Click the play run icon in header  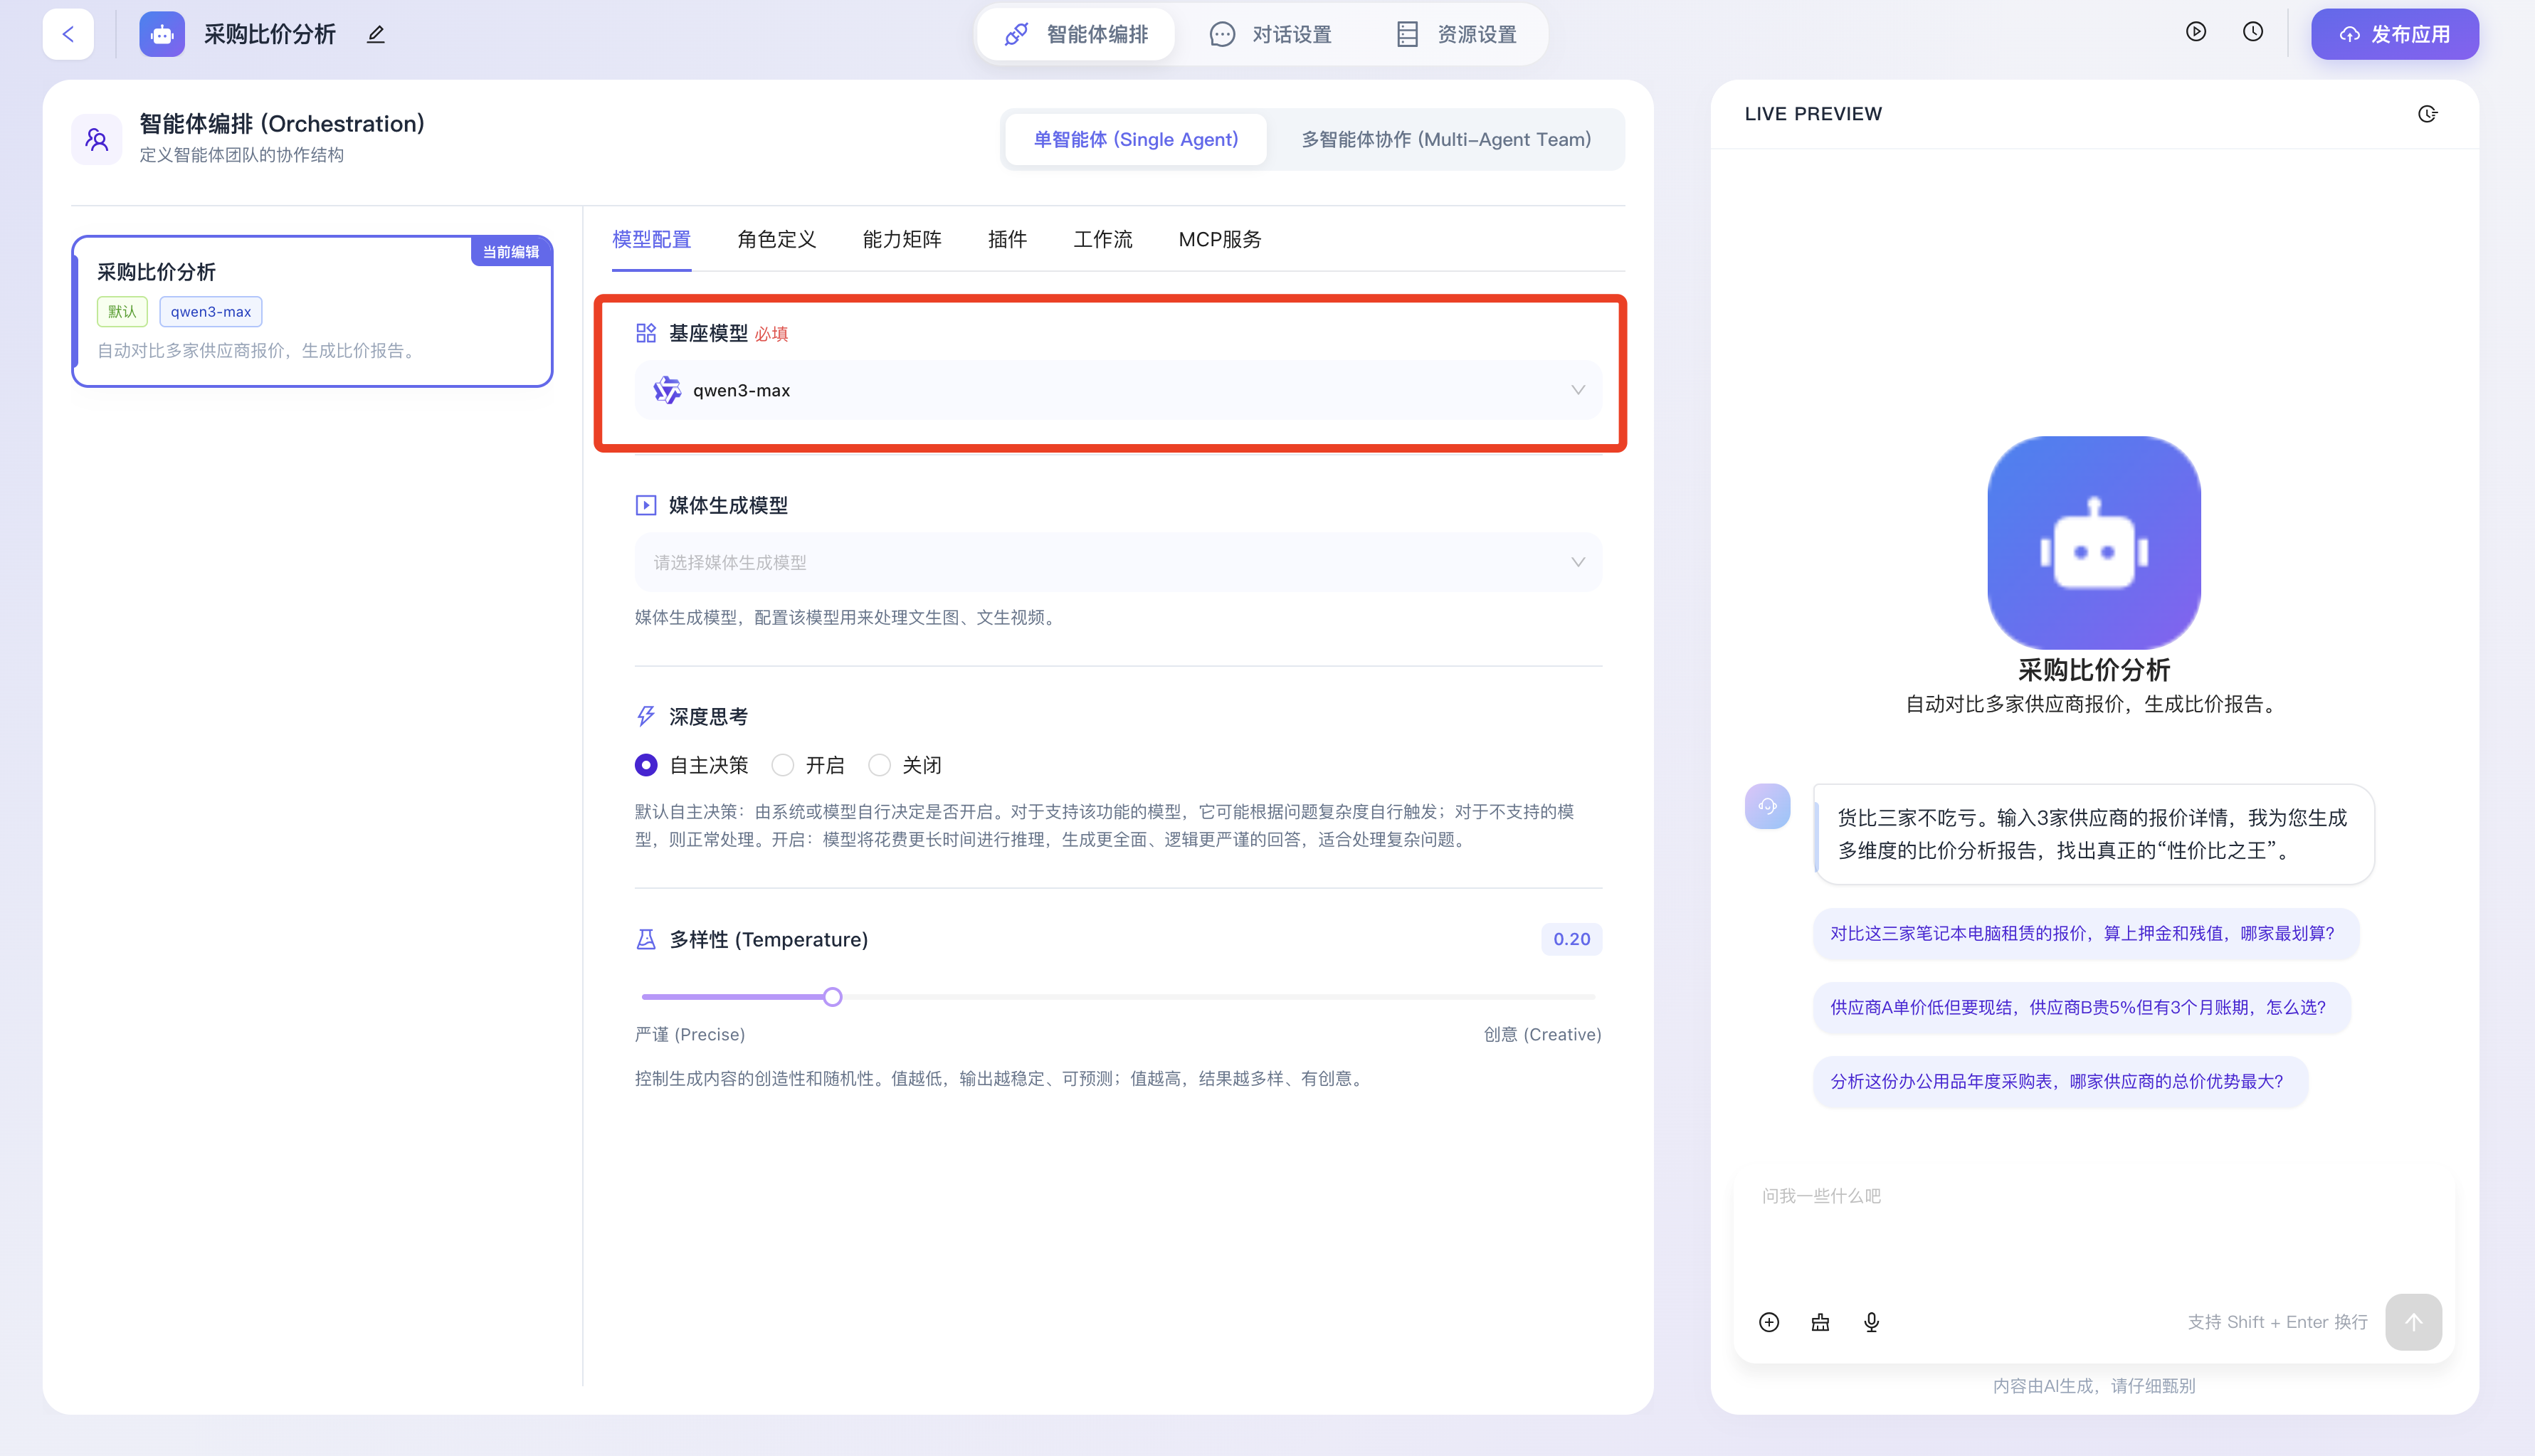(x=2195, y=32)
